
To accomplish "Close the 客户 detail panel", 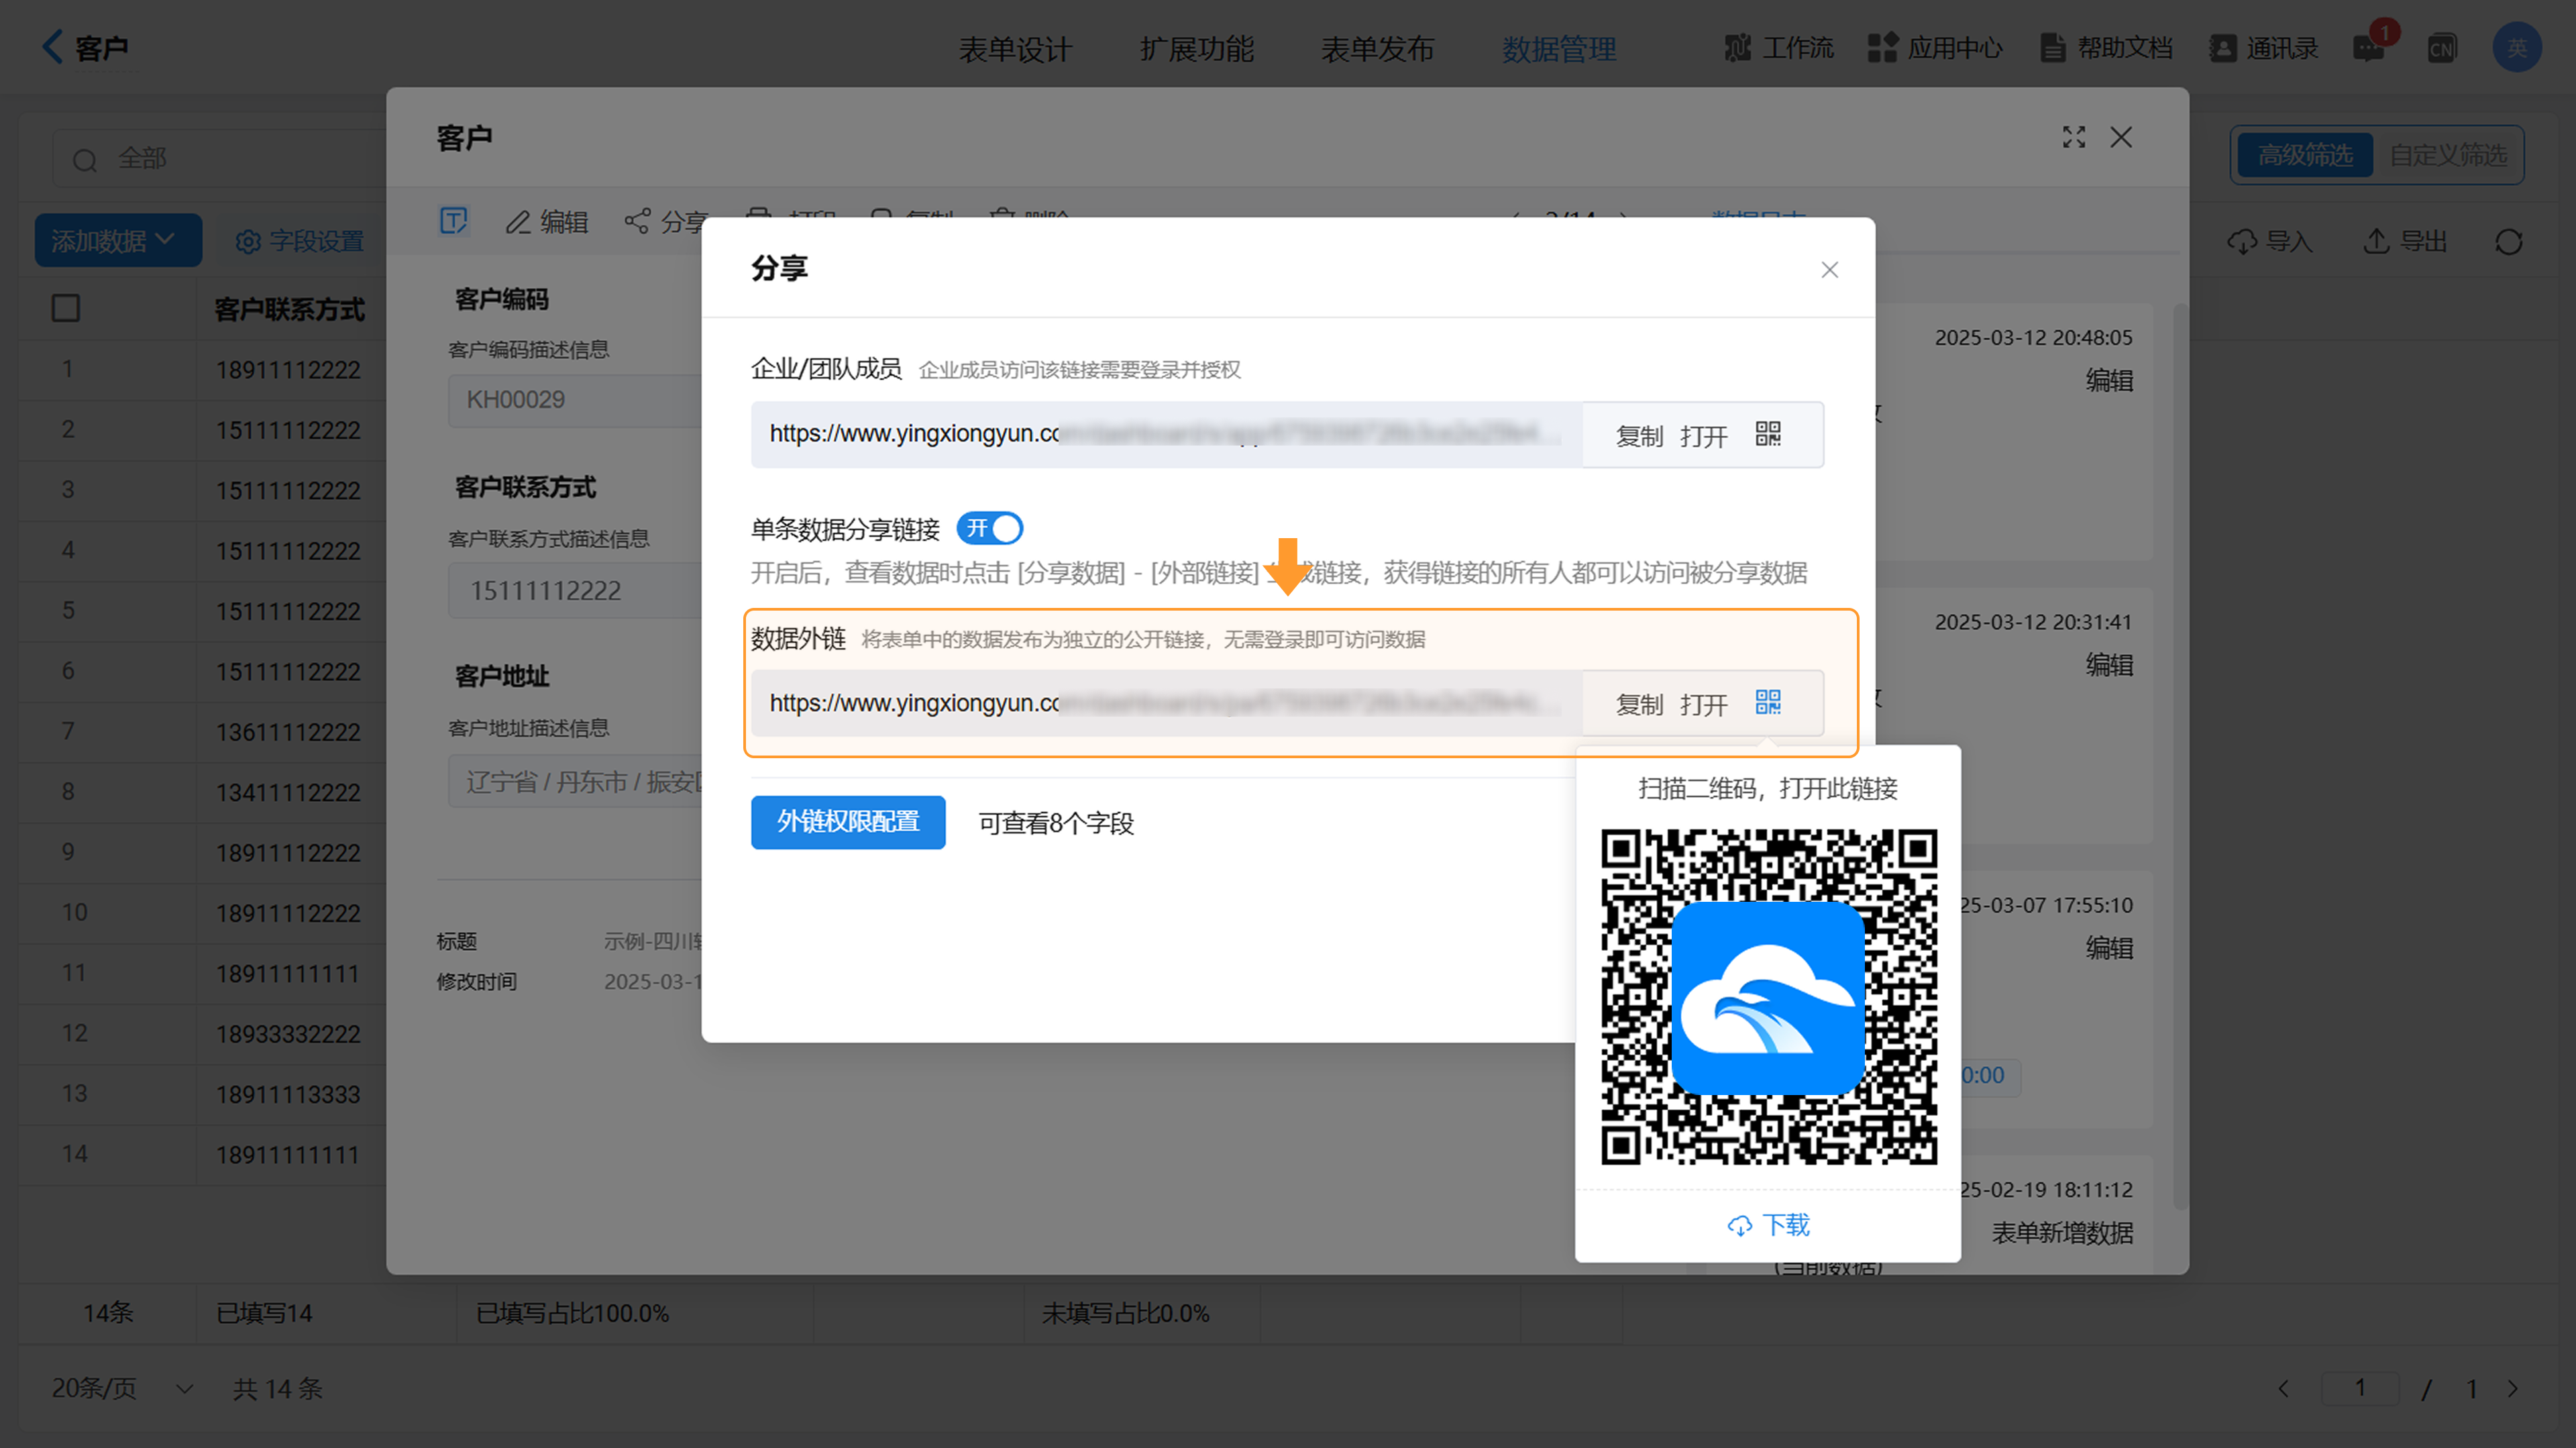I will [x=2121, y=137].
